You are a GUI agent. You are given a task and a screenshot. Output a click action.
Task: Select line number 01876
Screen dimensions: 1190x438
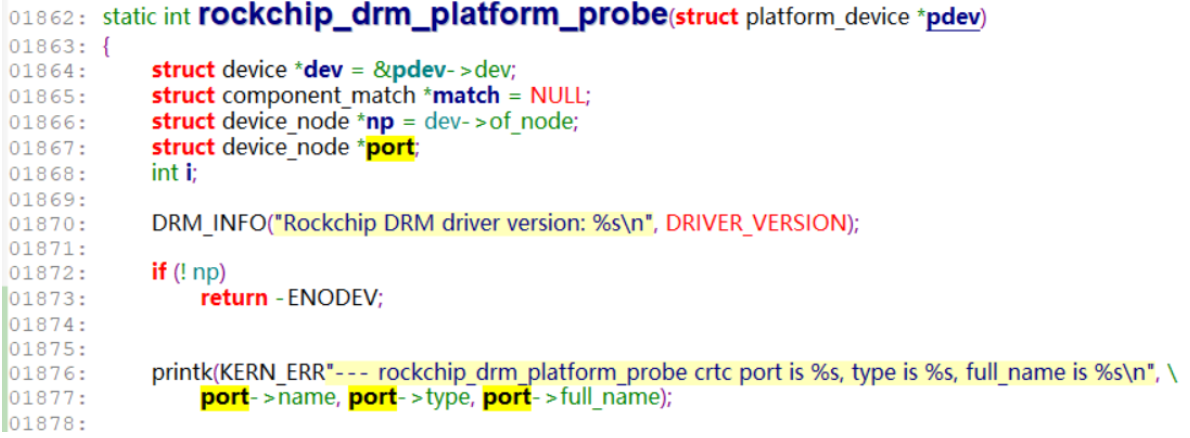pos(48,374)
